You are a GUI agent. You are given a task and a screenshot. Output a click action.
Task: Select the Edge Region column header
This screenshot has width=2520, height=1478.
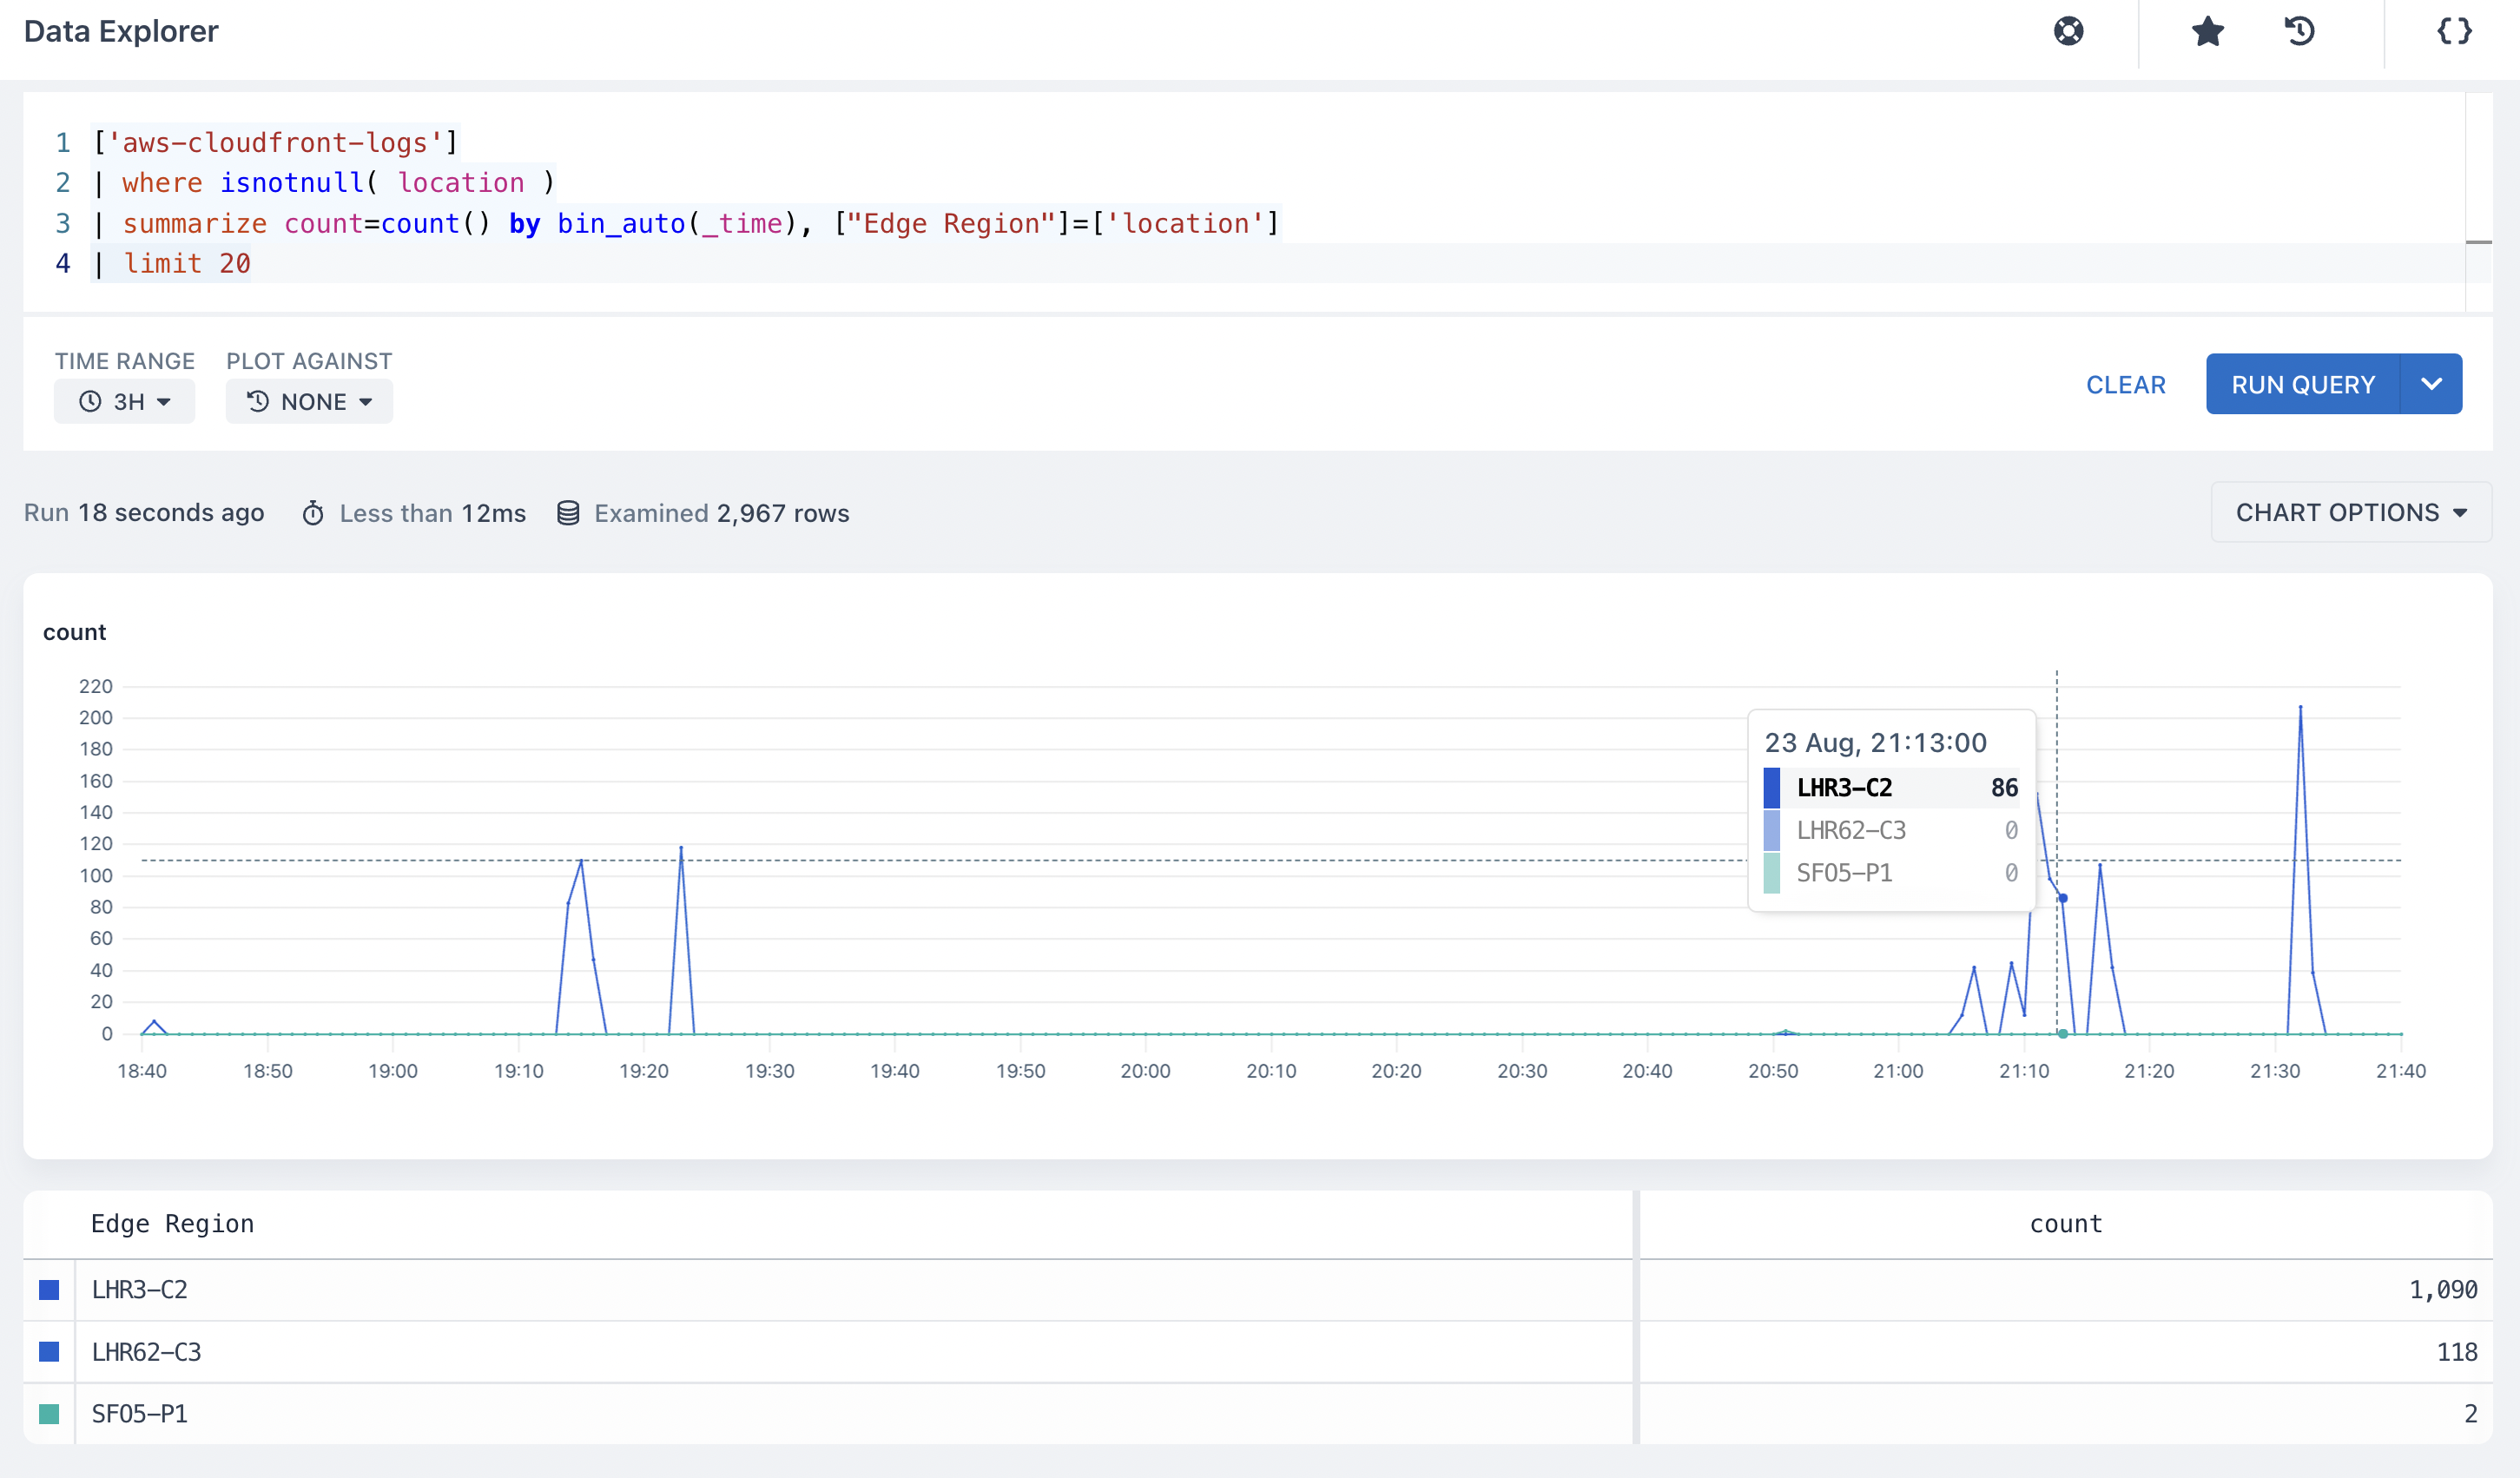[172, 1224]
